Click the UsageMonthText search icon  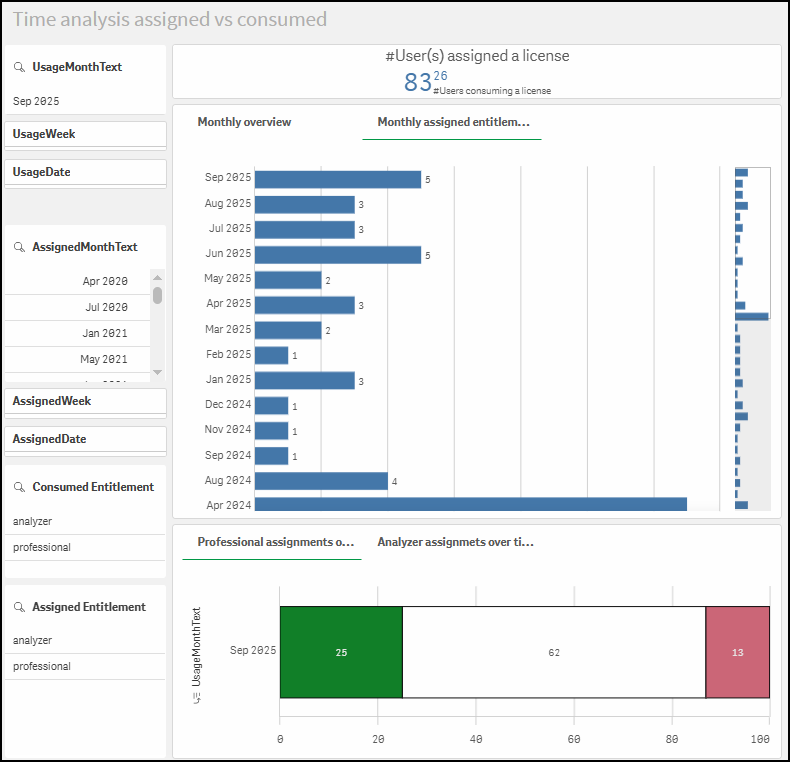point(19,67)
